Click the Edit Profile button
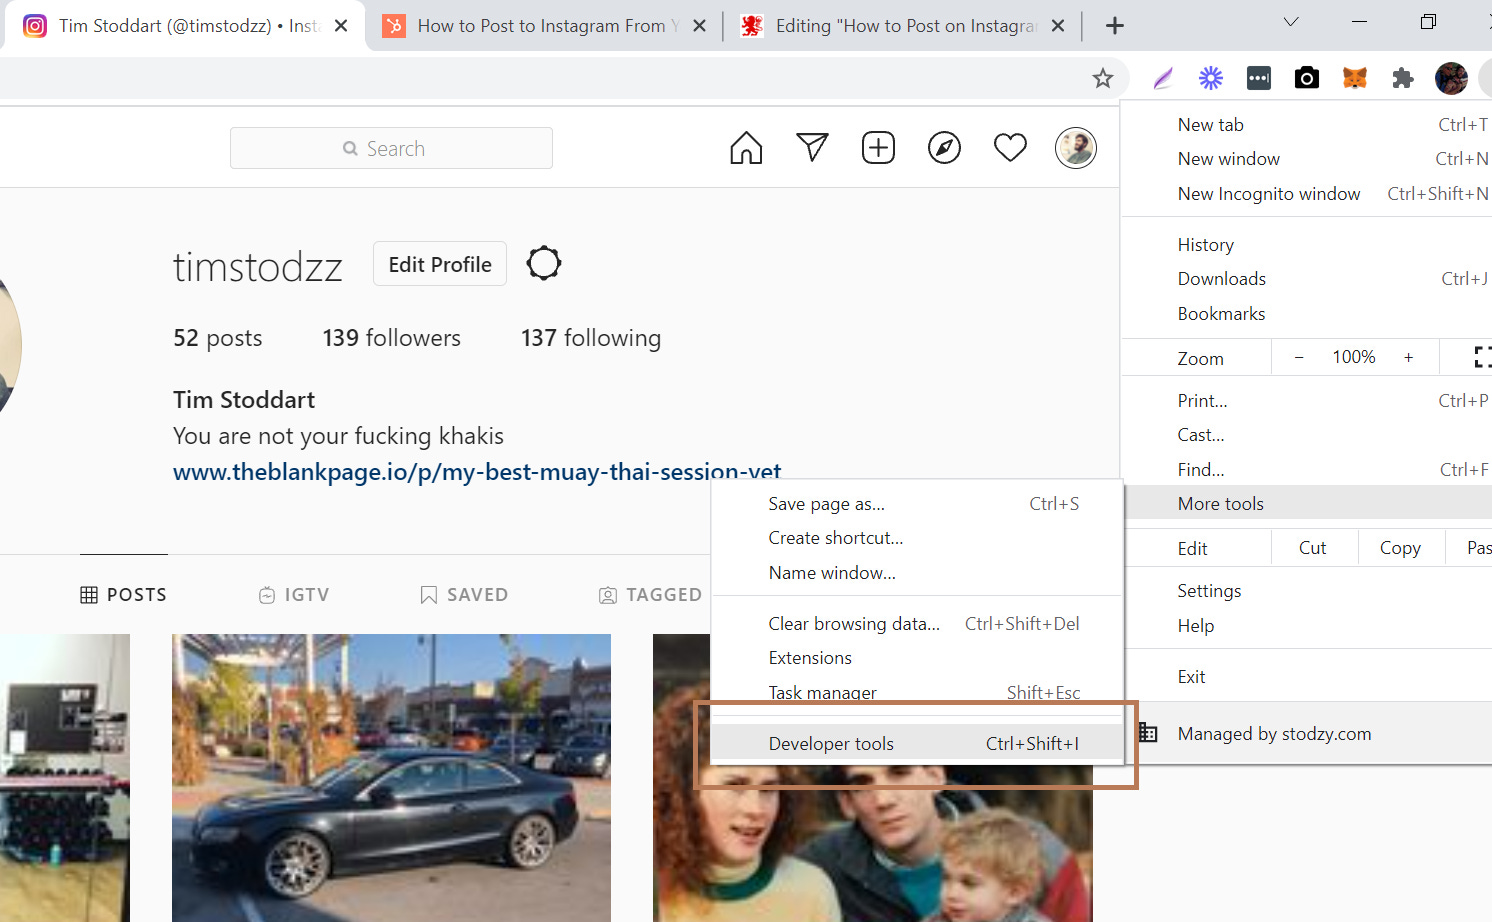1492x922 pixels. point(440,264)
